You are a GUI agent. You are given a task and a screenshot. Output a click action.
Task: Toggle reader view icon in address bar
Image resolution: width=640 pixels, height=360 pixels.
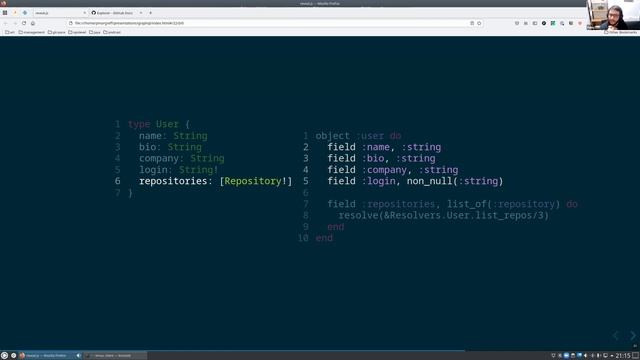point(472,23)
